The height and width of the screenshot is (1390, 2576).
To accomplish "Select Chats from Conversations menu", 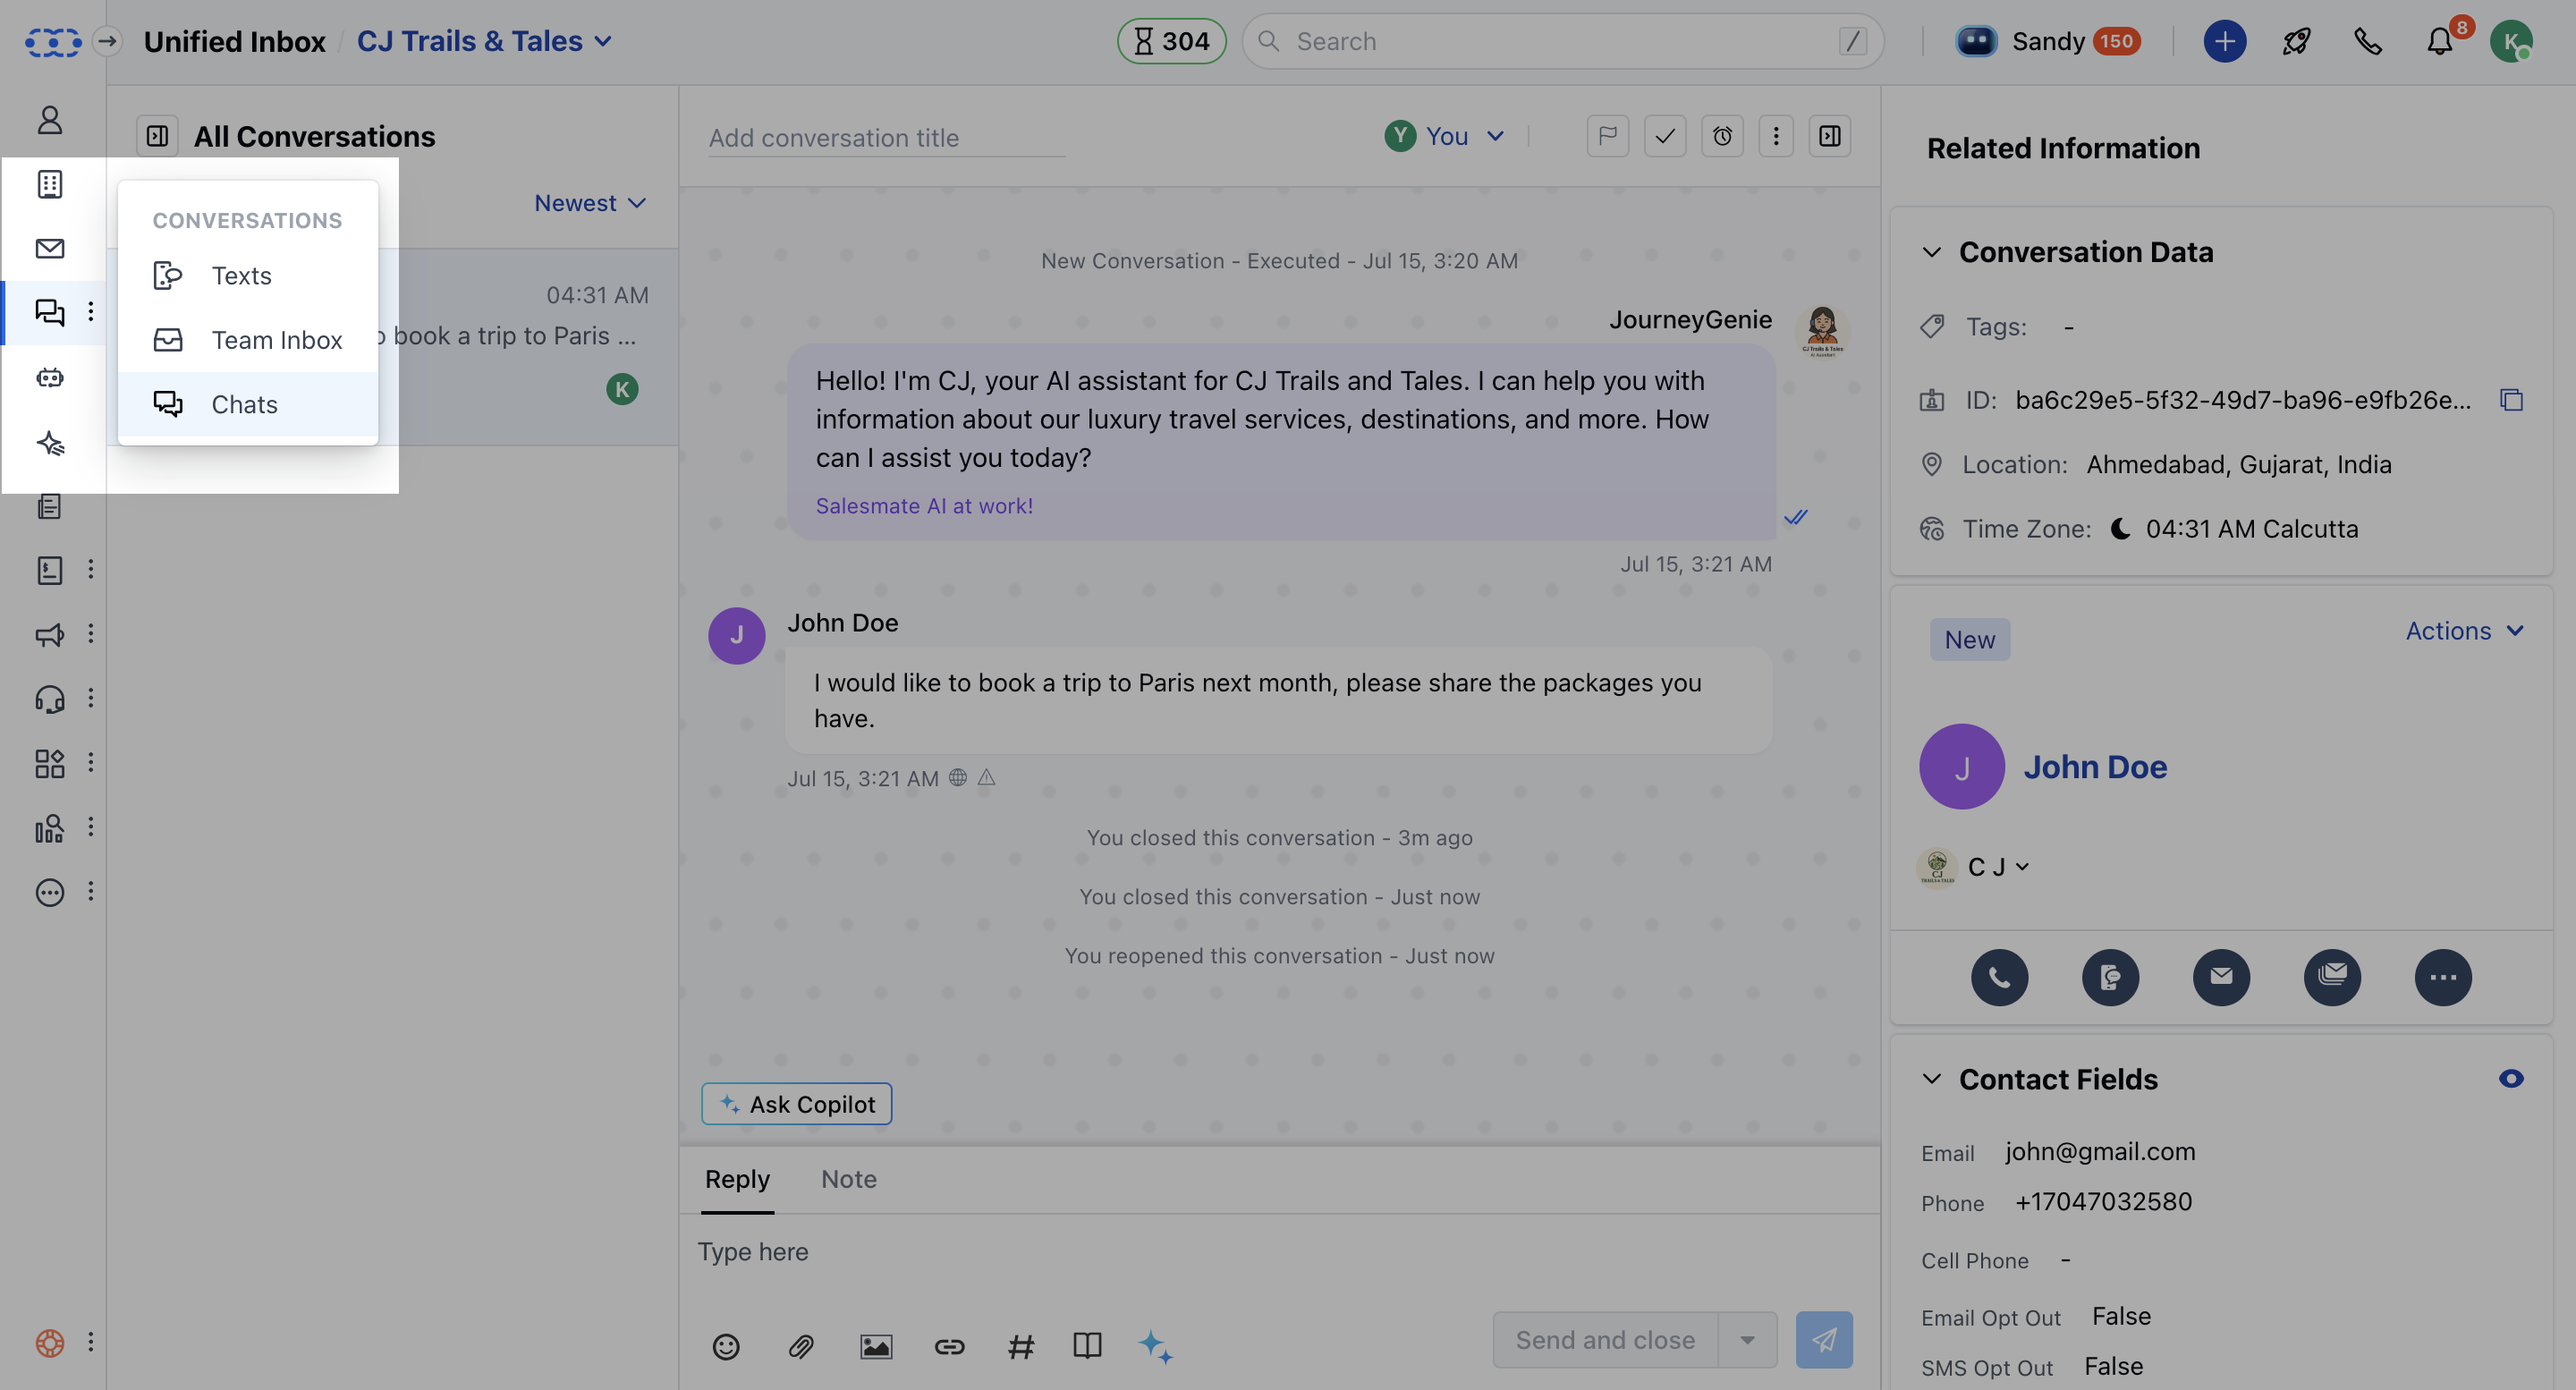I will point(247,404).
